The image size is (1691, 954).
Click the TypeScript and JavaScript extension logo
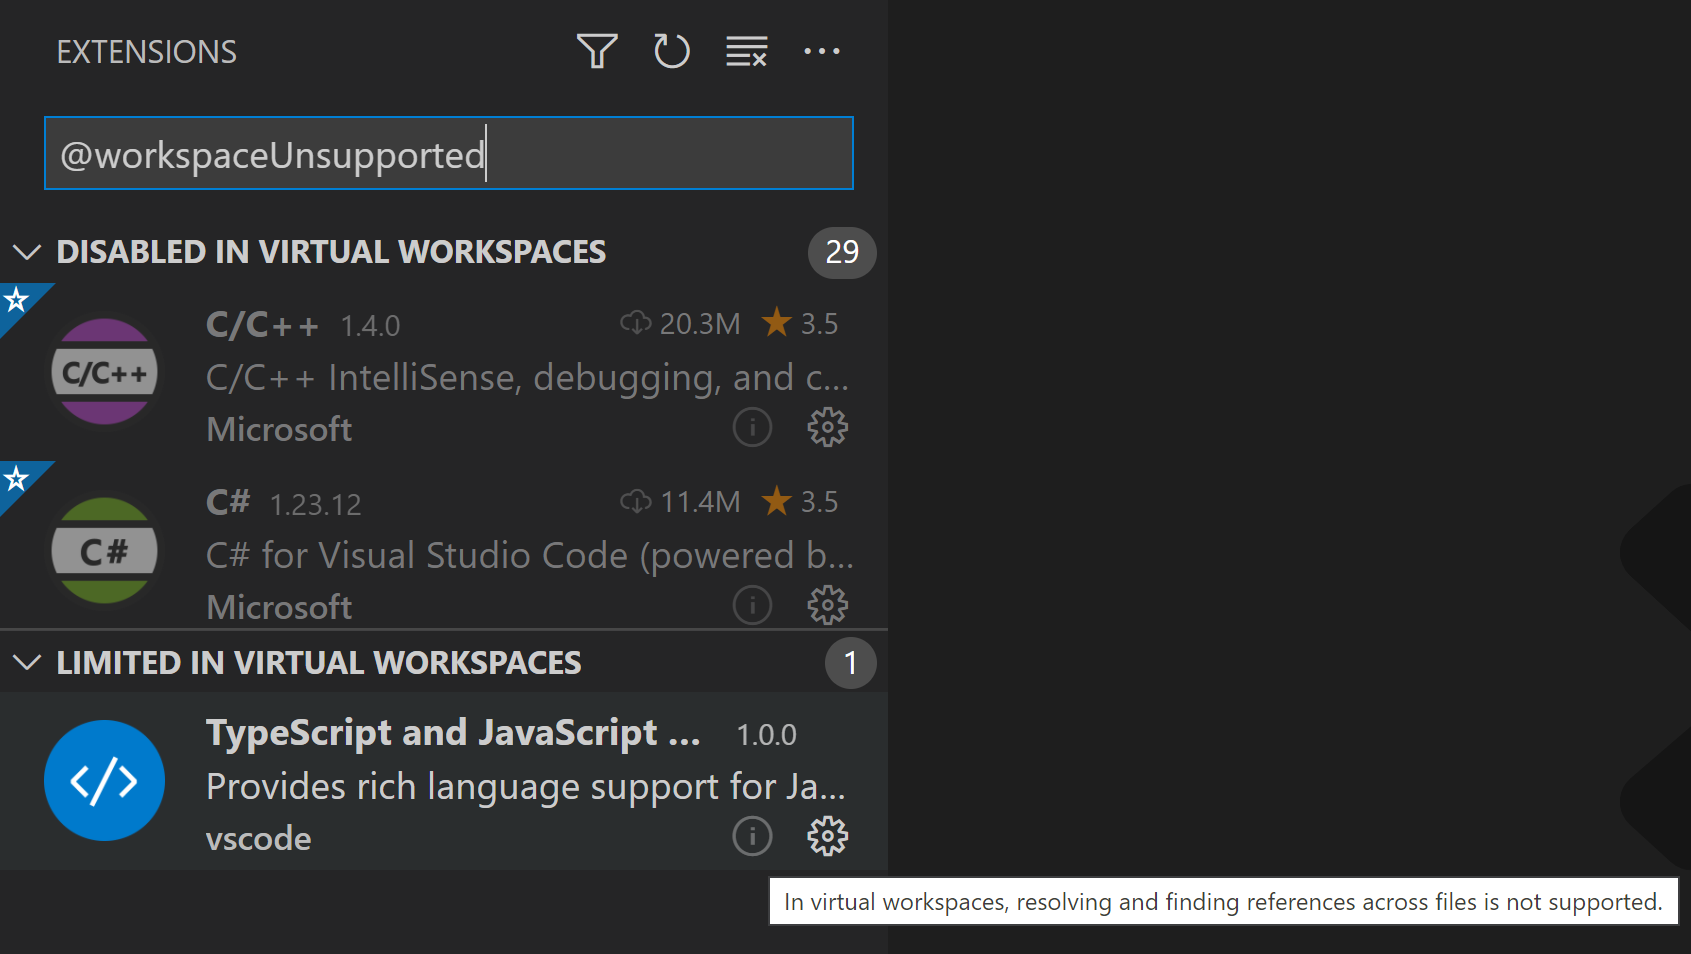pyautogui.click(x=104, y=780)
